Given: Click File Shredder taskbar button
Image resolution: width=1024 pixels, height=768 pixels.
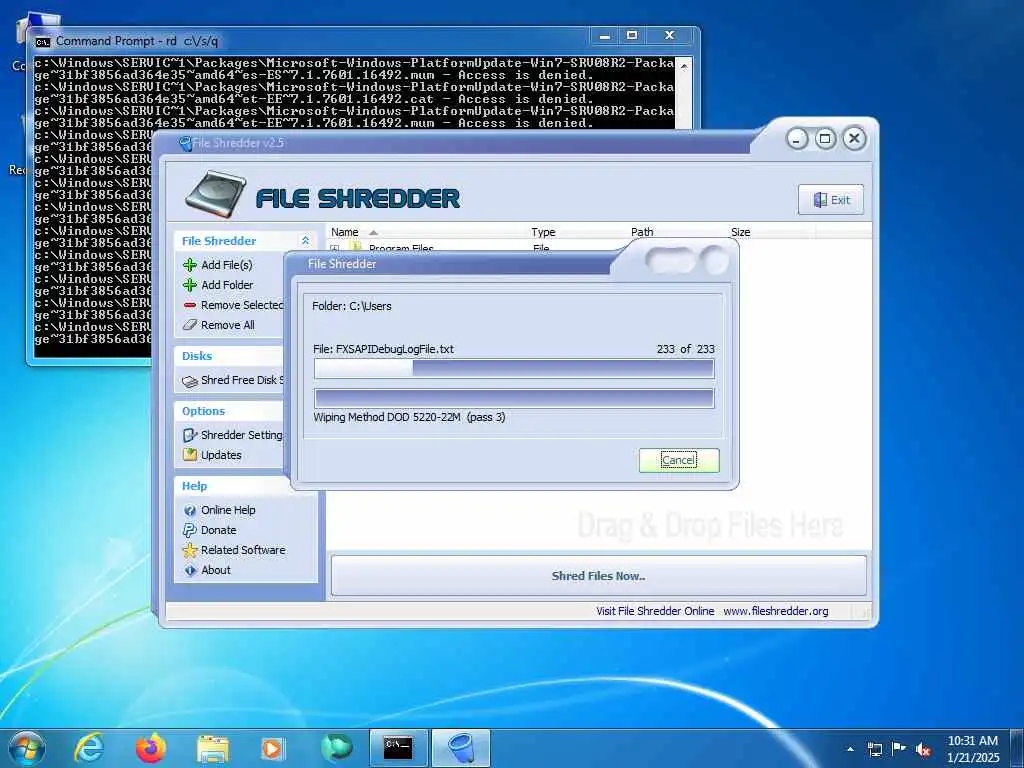Looking at the screenshot, I should pos(461,748).
